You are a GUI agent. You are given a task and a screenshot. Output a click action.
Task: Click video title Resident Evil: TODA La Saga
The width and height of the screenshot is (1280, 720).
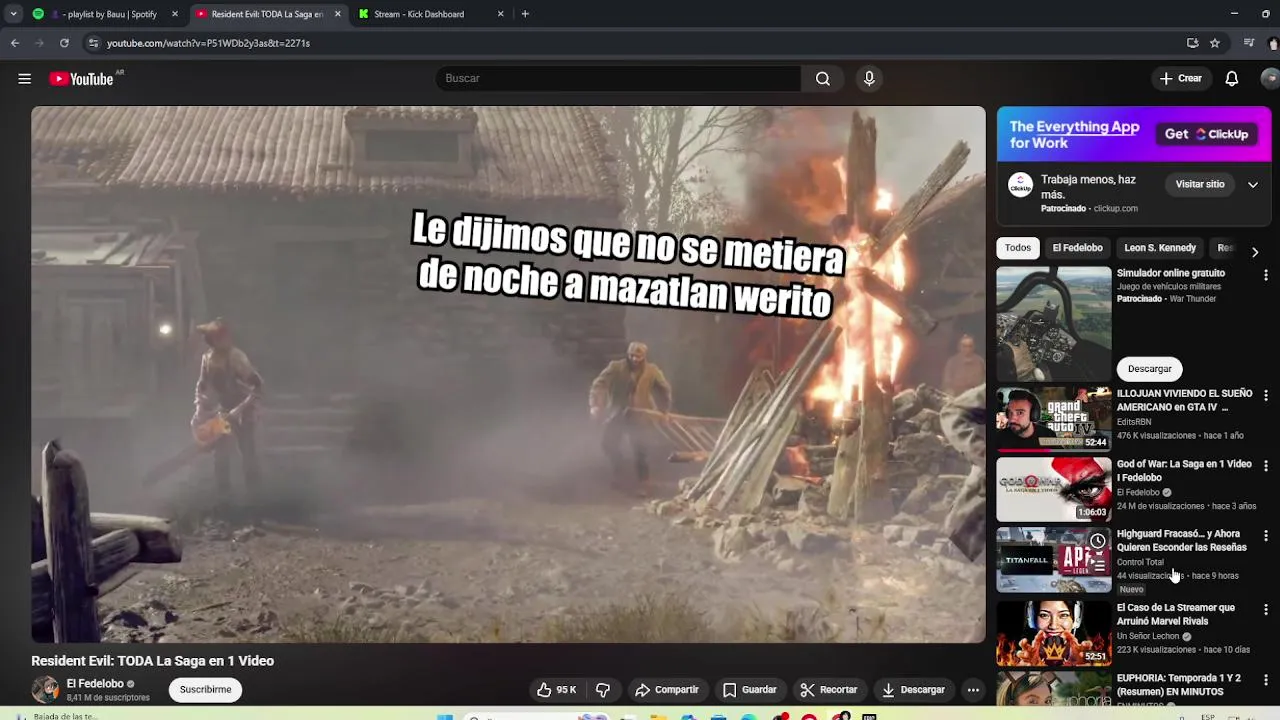152,661
